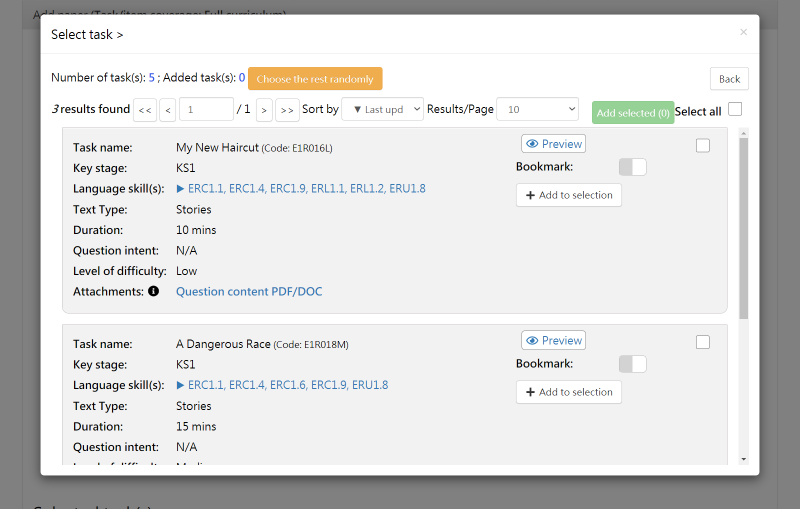
Task: Toggle bookmark for My New Haircut
Action: click(632, 167)
